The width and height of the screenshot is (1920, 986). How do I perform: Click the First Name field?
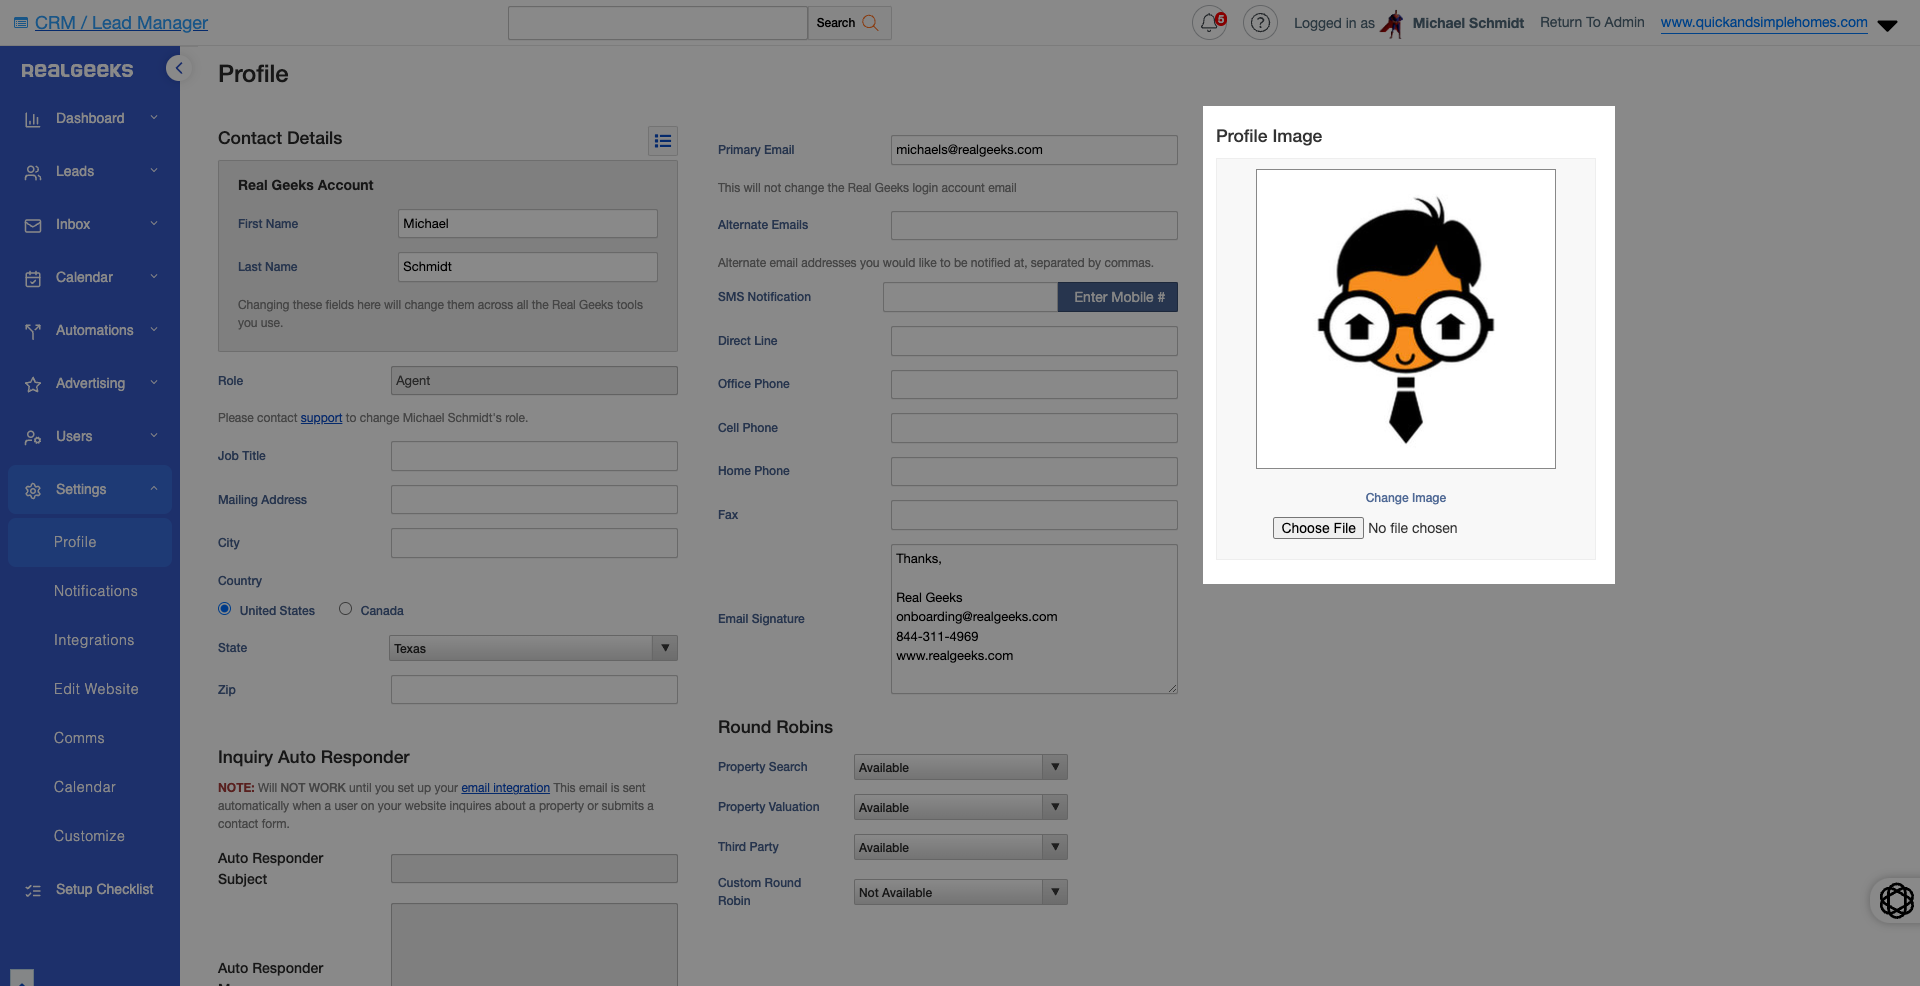coord(528,223)
